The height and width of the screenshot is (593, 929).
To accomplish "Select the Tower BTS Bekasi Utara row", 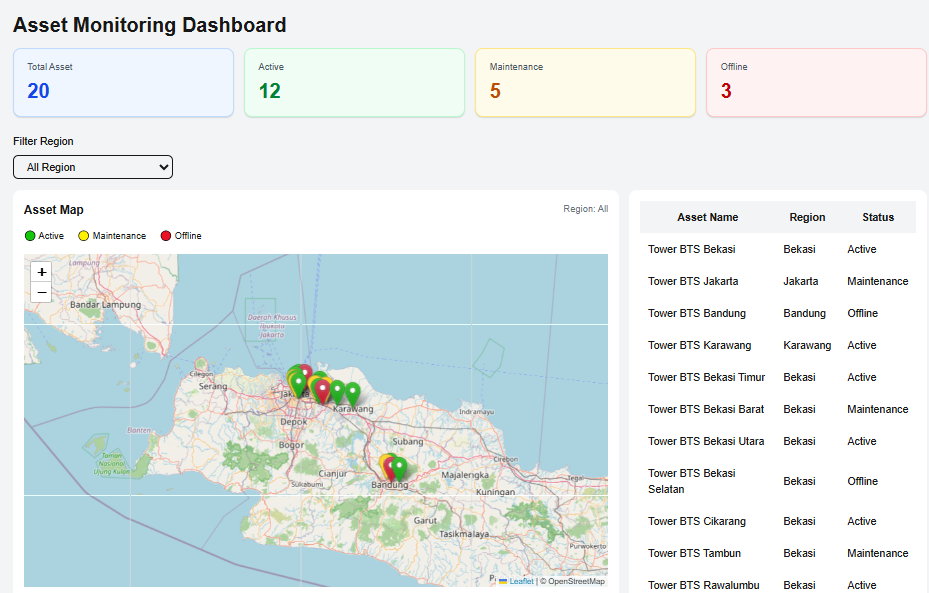I will point(778,441).
